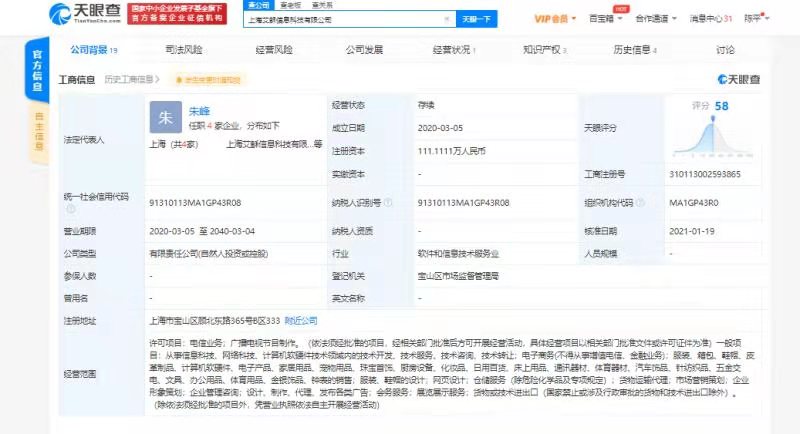Click the company type 有限责任公司(自然人投资或控股)
This screenshot has height=434, width=800.
click(x=209, y=253)
